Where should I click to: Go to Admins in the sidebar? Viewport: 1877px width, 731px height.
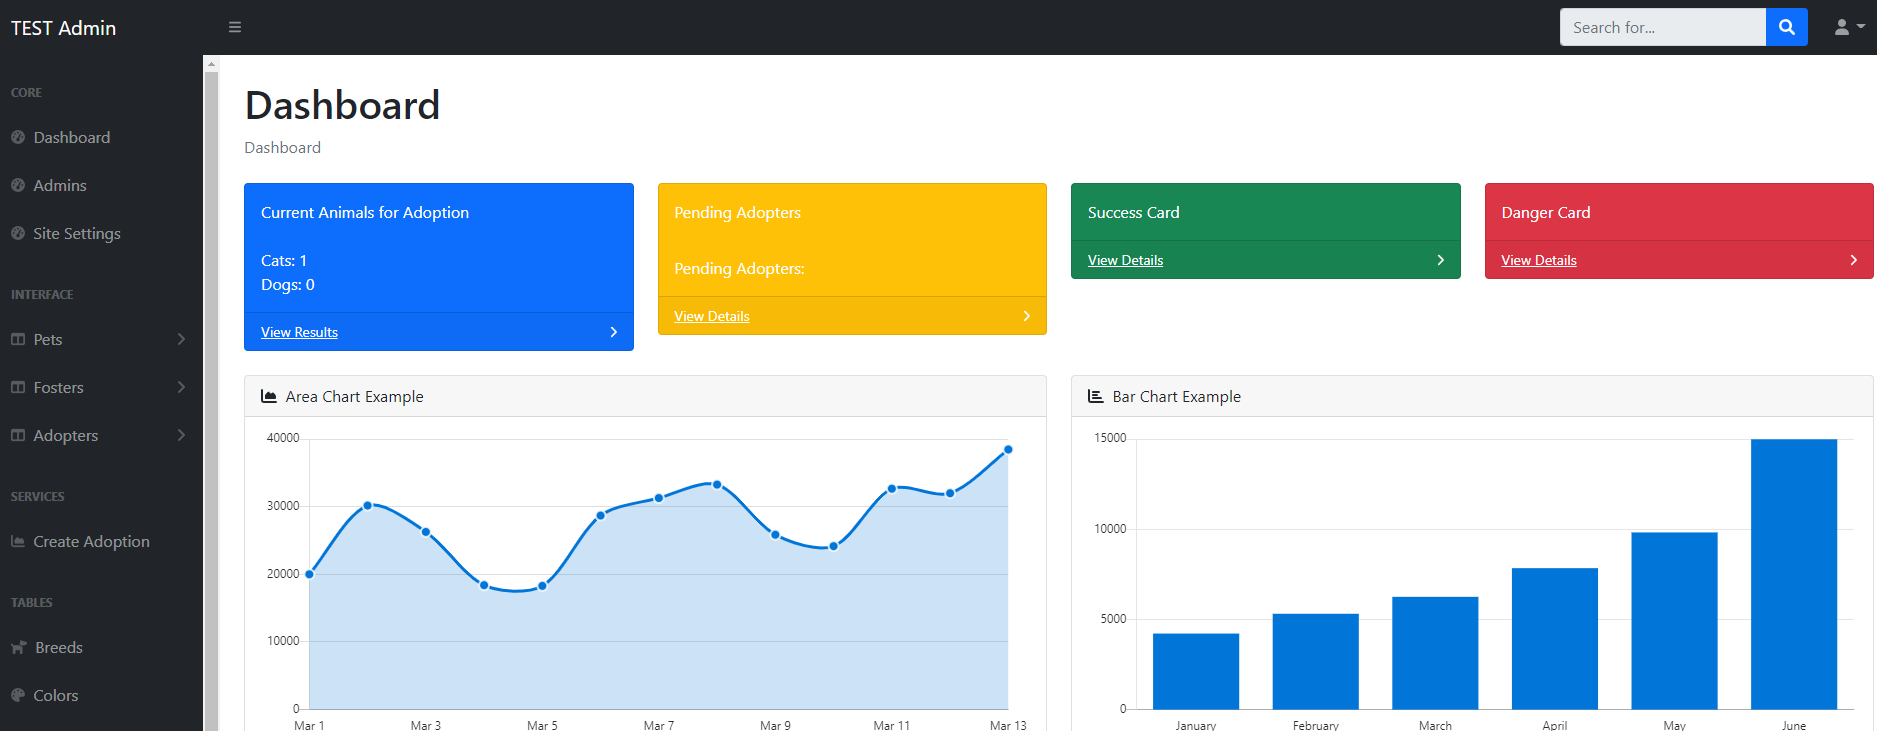[59, 185]
